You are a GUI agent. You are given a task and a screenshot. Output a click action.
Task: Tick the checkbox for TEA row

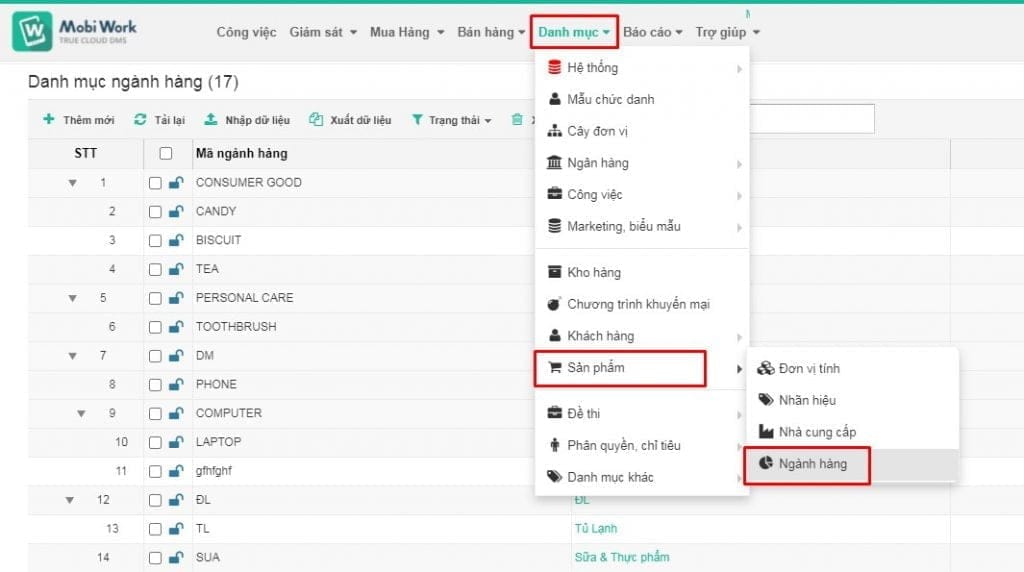[x=155, y=269]
